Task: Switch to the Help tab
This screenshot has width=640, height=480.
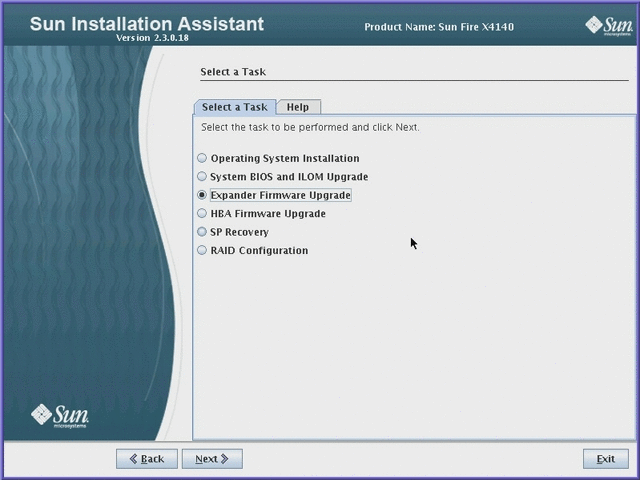Action: (298, 107)
